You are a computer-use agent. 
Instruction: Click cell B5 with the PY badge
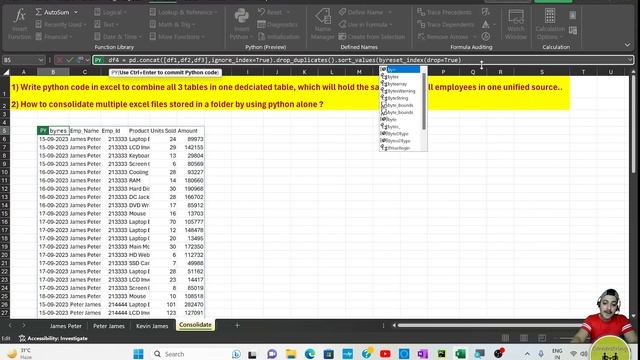click(x=53, y=131)
